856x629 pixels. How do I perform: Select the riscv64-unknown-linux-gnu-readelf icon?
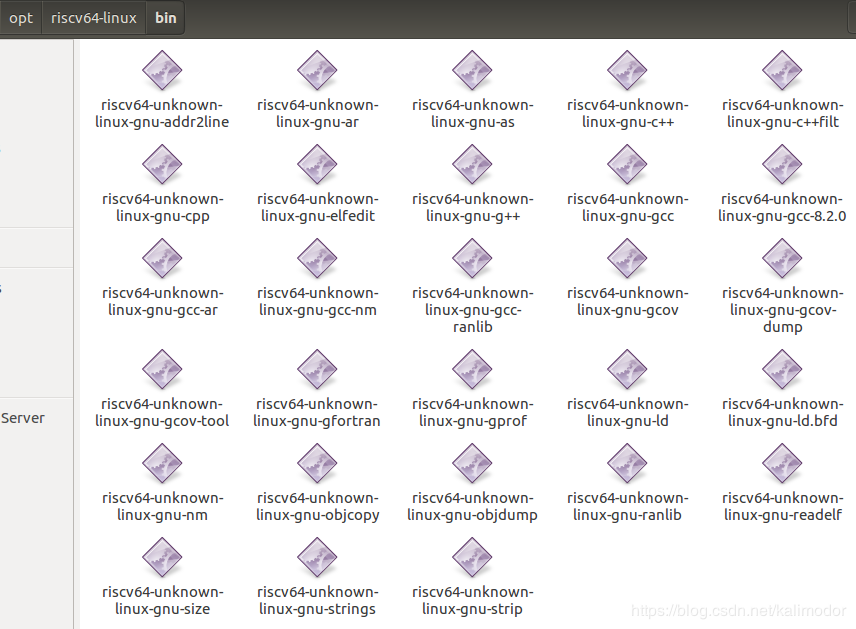point(782,464)
